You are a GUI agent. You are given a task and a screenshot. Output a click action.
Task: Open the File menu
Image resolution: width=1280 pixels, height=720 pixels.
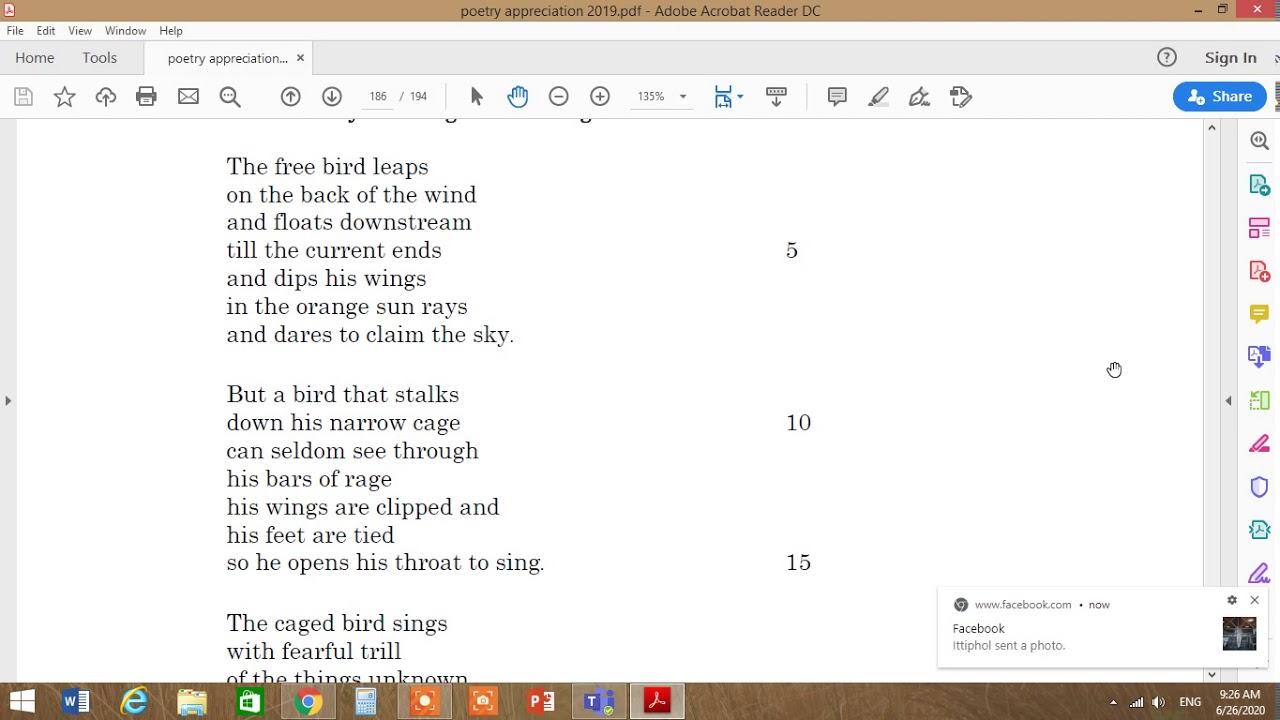[15, 31]
